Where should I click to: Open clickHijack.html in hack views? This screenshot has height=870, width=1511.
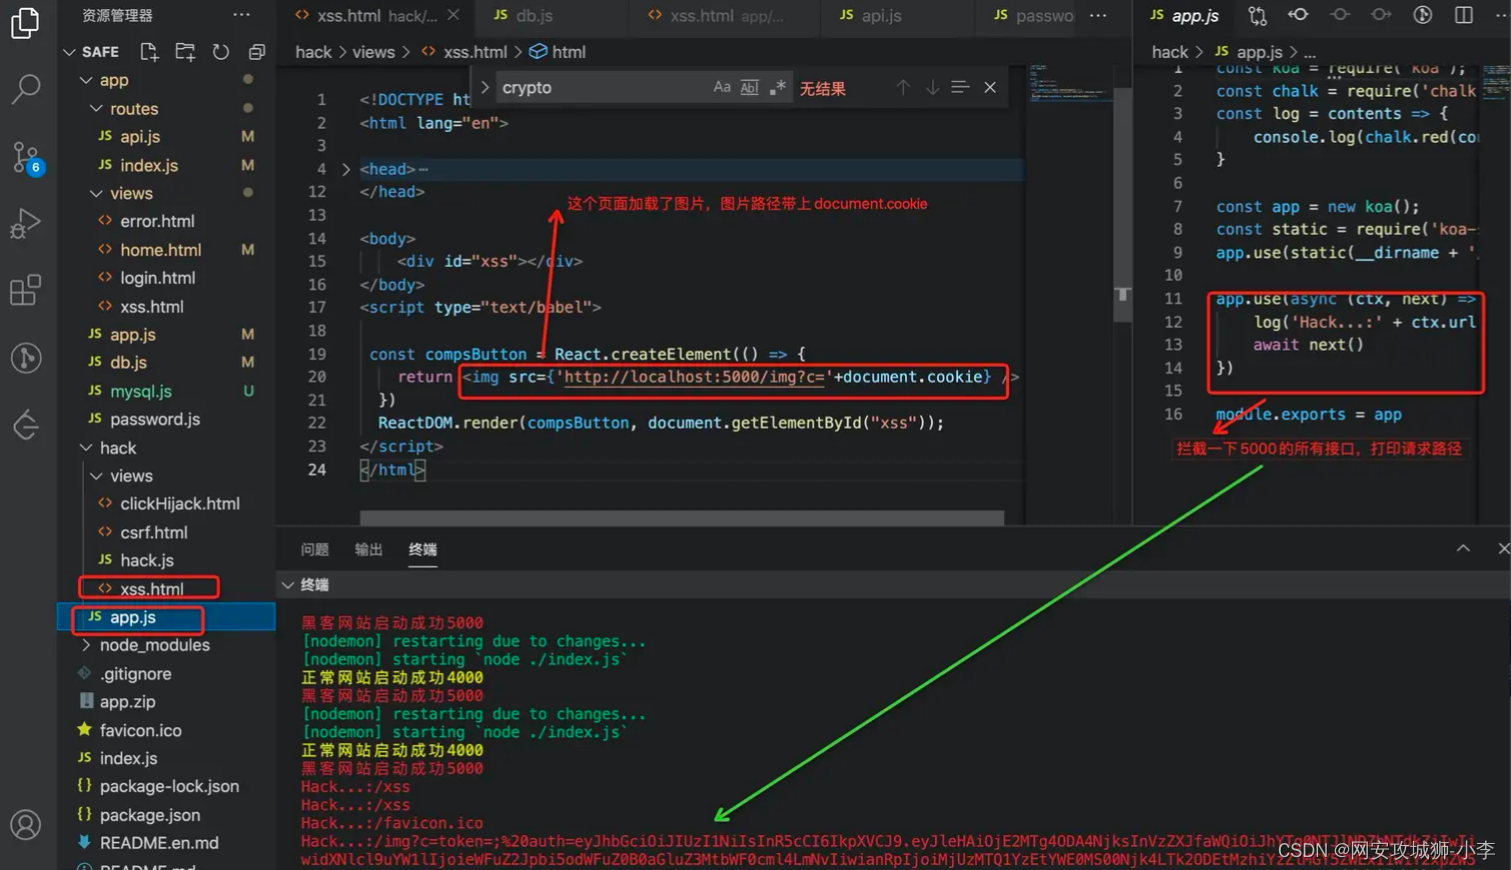pos(180,504)
